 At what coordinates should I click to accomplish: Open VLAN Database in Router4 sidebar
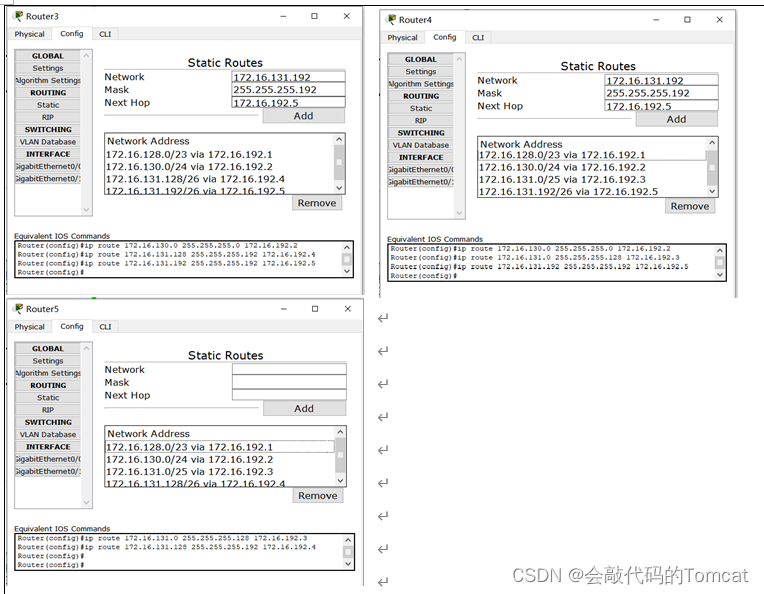[421, 145]
